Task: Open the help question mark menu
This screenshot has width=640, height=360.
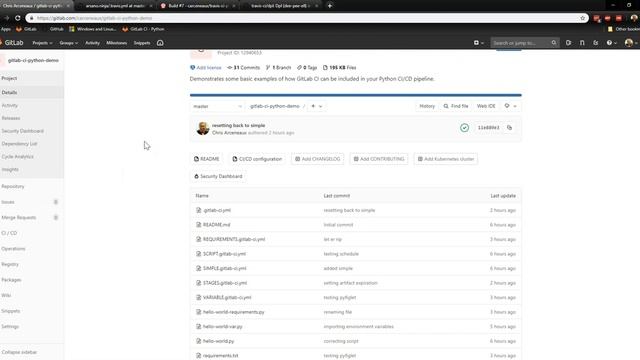Action: pos(611,43)
